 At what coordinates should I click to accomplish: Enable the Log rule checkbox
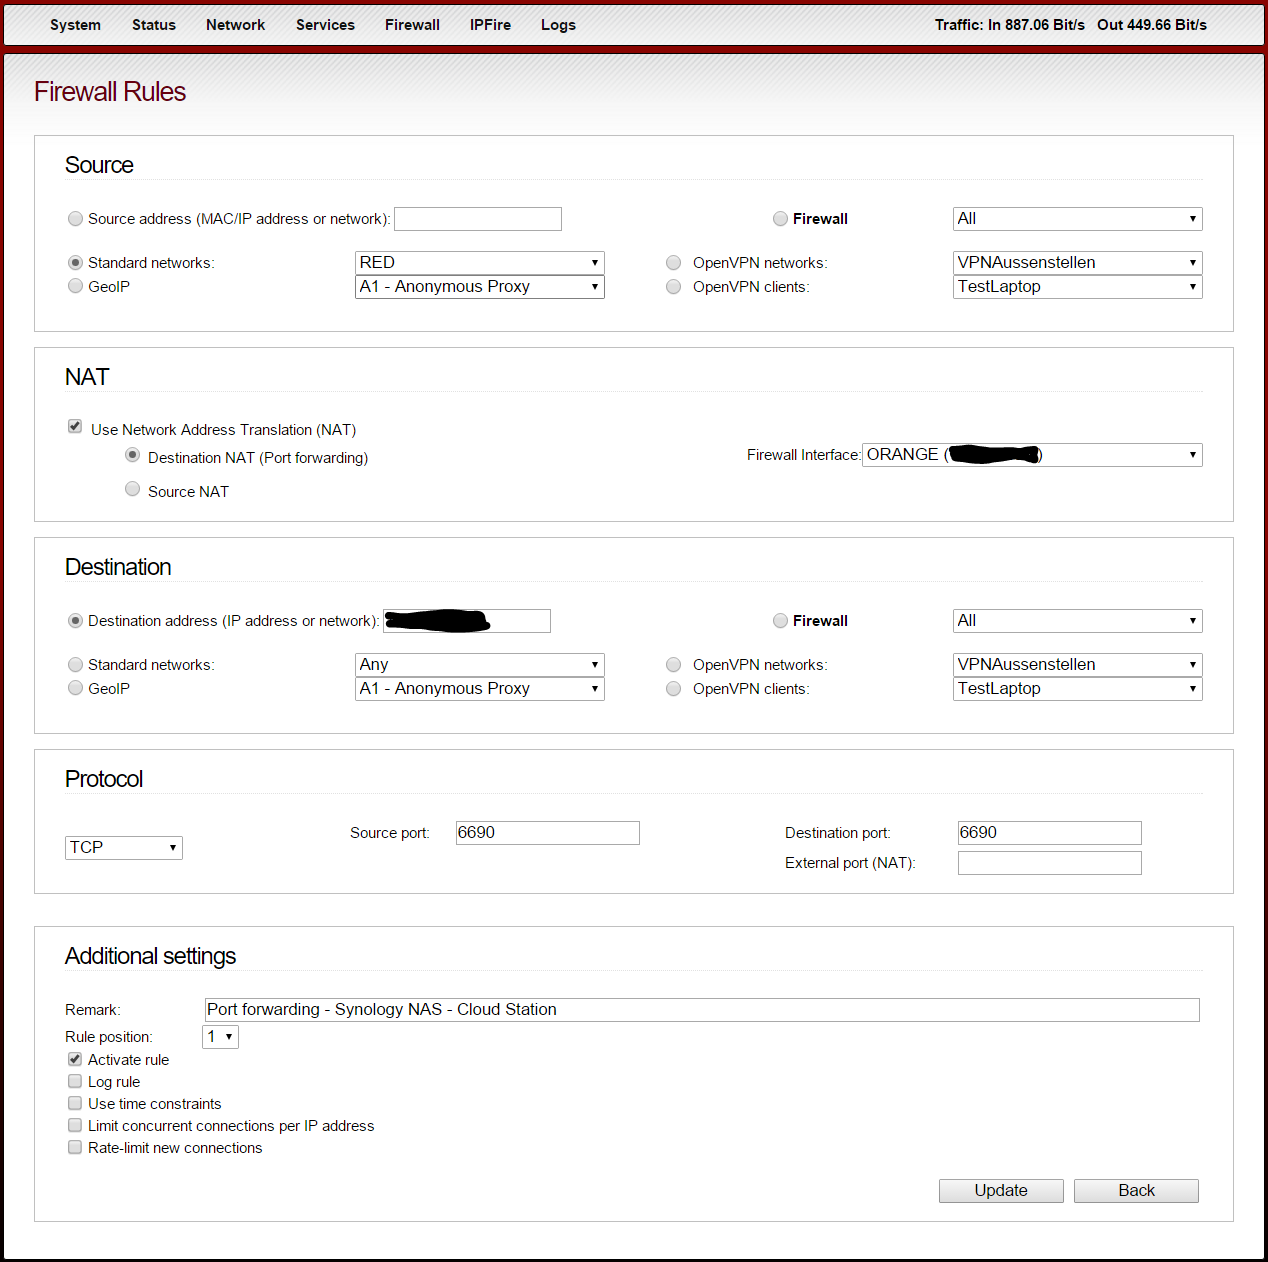75,1081
